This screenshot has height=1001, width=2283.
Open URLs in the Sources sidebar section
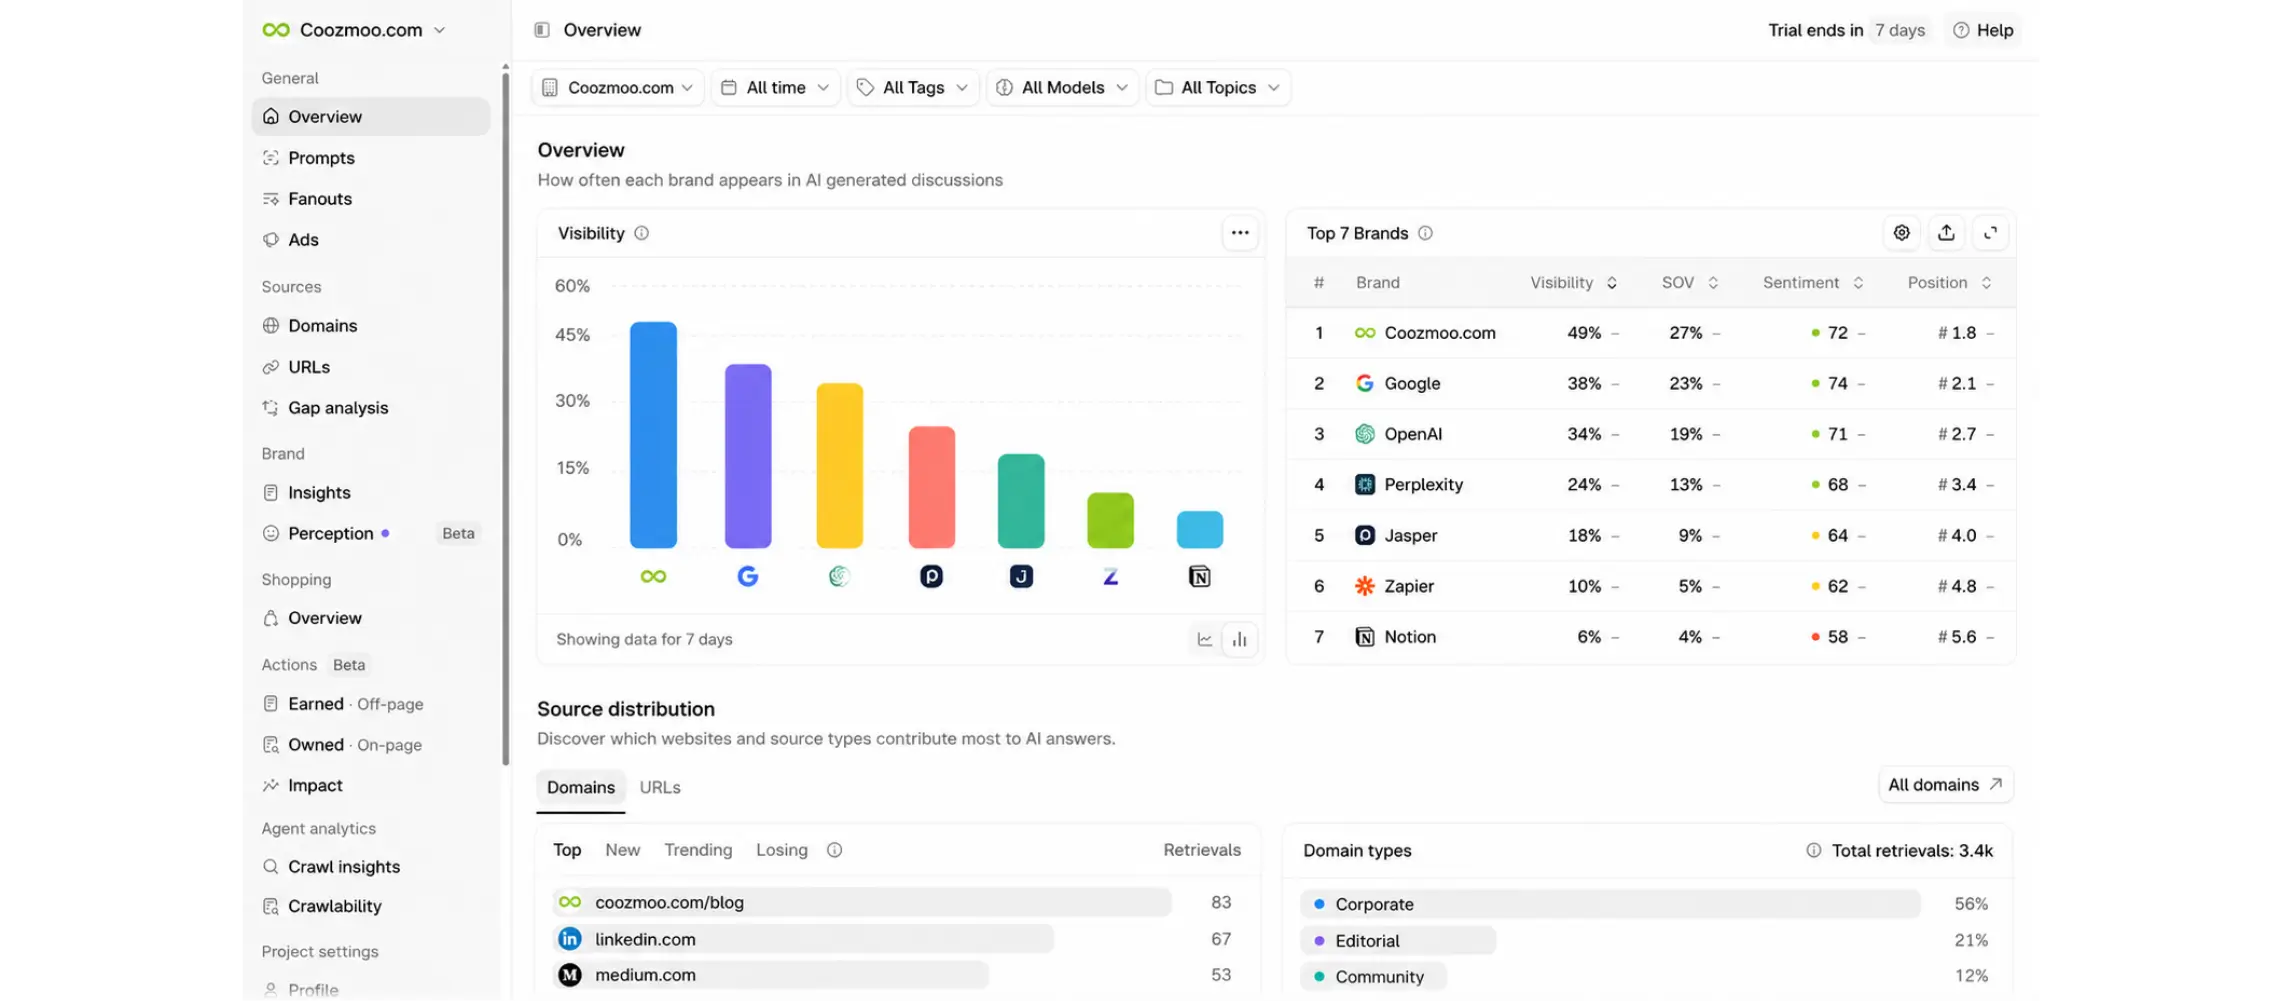tap(371, 367)
